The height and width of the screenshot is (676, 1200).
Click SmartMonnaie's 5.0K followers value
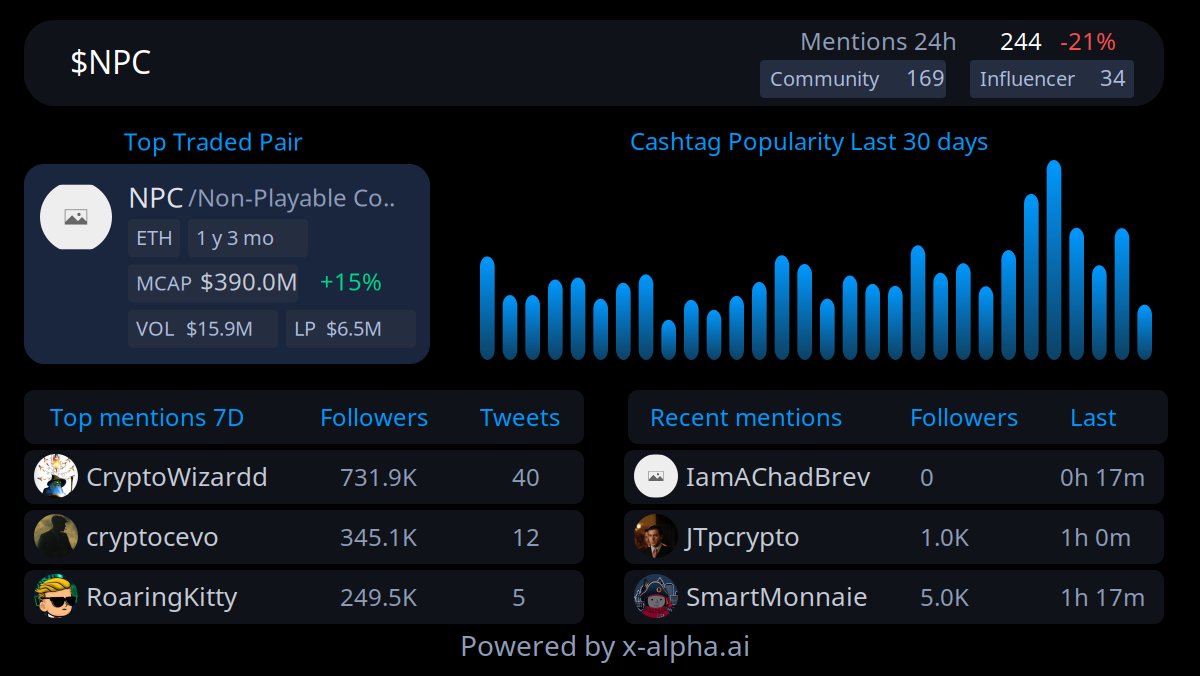945,598
